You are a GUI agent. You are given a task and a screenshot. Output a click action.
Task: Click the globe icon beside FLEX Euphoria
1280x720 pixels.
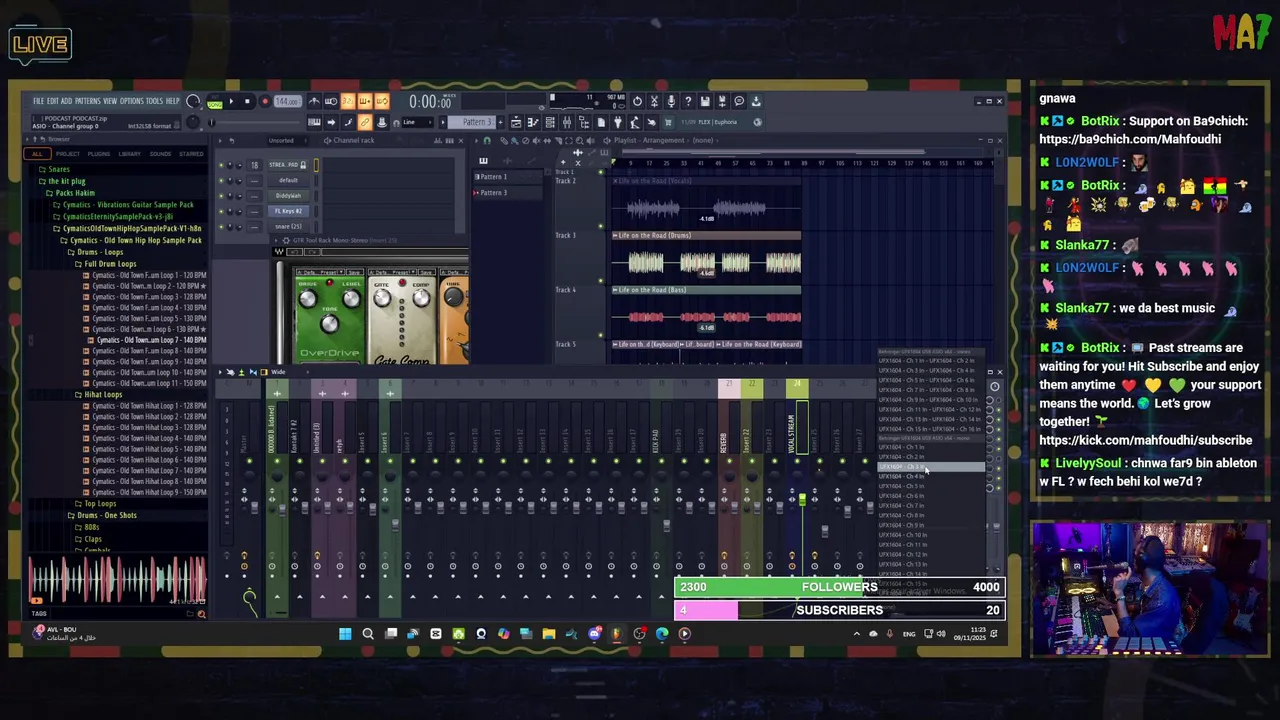(757, 122)
